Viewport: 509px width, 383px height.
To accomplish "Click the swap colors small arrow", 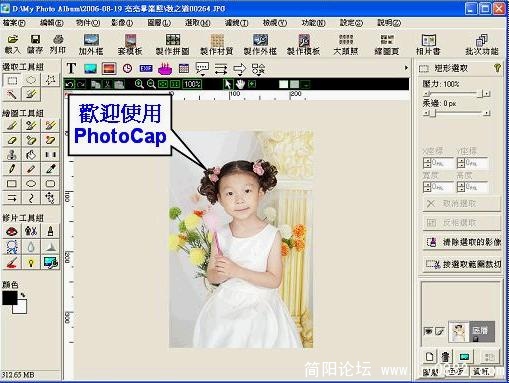I will [x=23, y=295].
